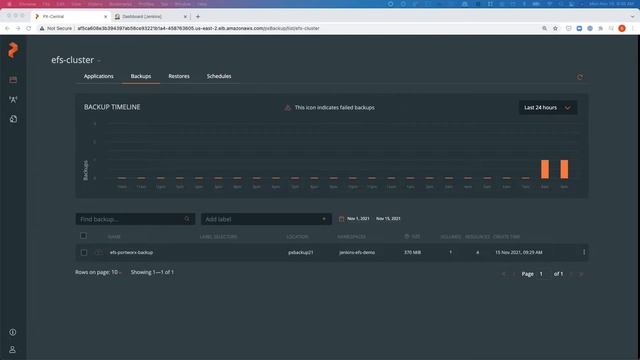This screenshot has width=640, height=360.
Task: Open Chrome tab search chevron
Action: (633, 17)
